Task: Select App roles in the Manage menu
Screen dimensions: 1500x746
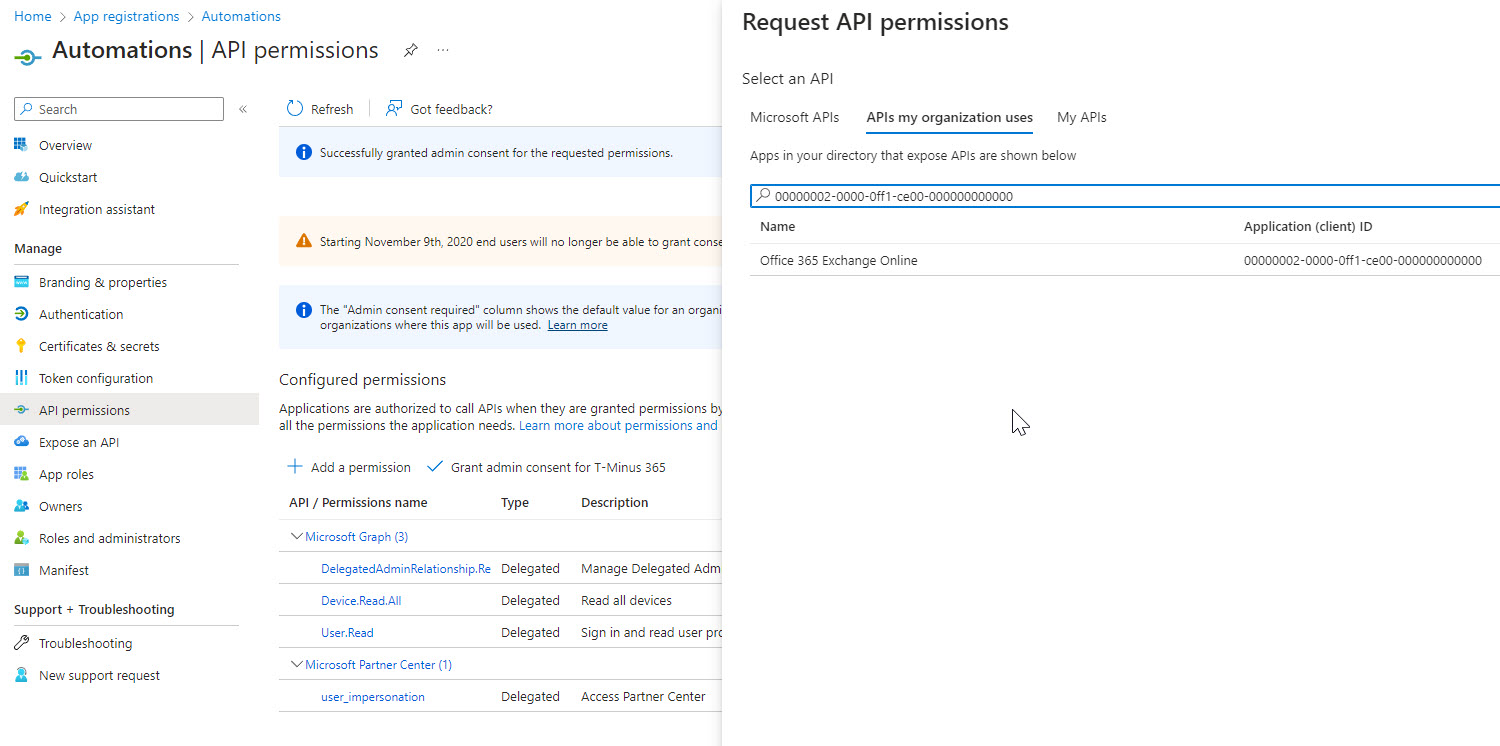Action: [66, 474]
